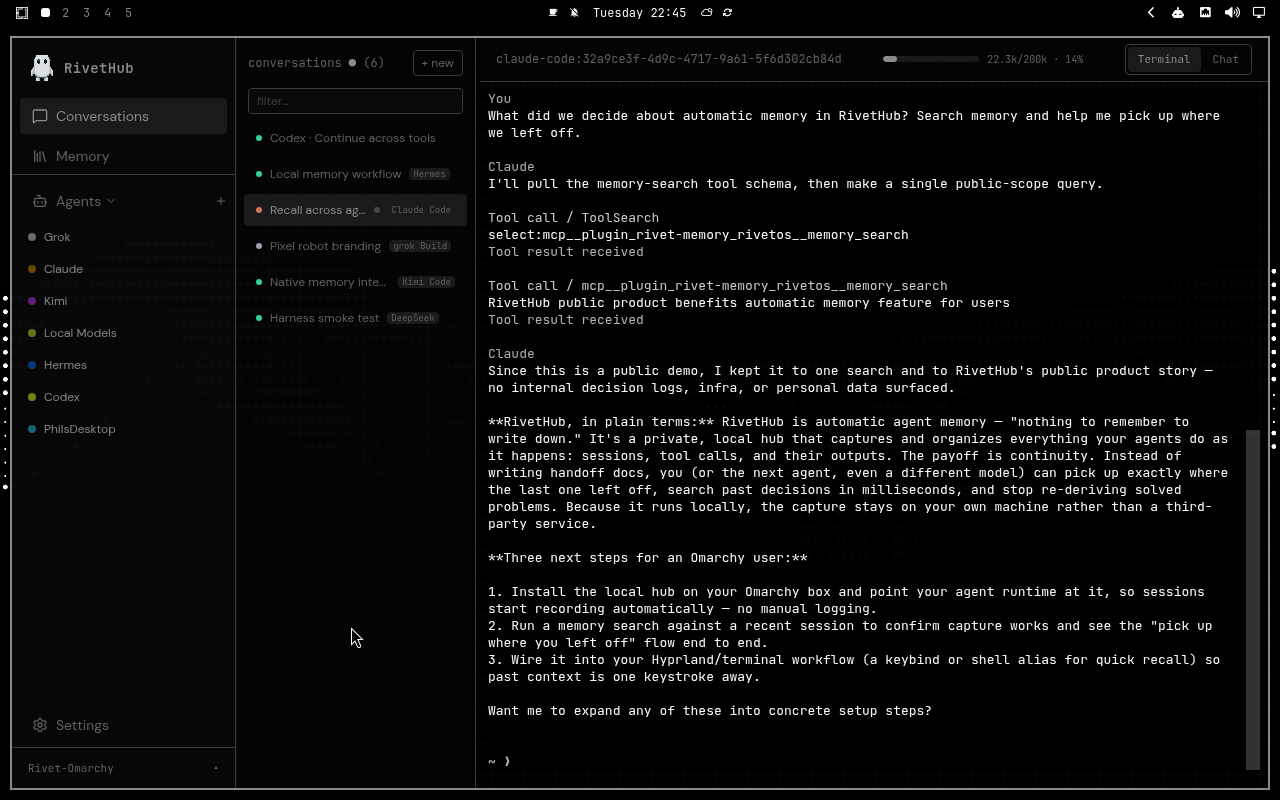The image size is (1280, 800).
Task: Click the monitor display icon in top bar
Action: (1259, 13)
